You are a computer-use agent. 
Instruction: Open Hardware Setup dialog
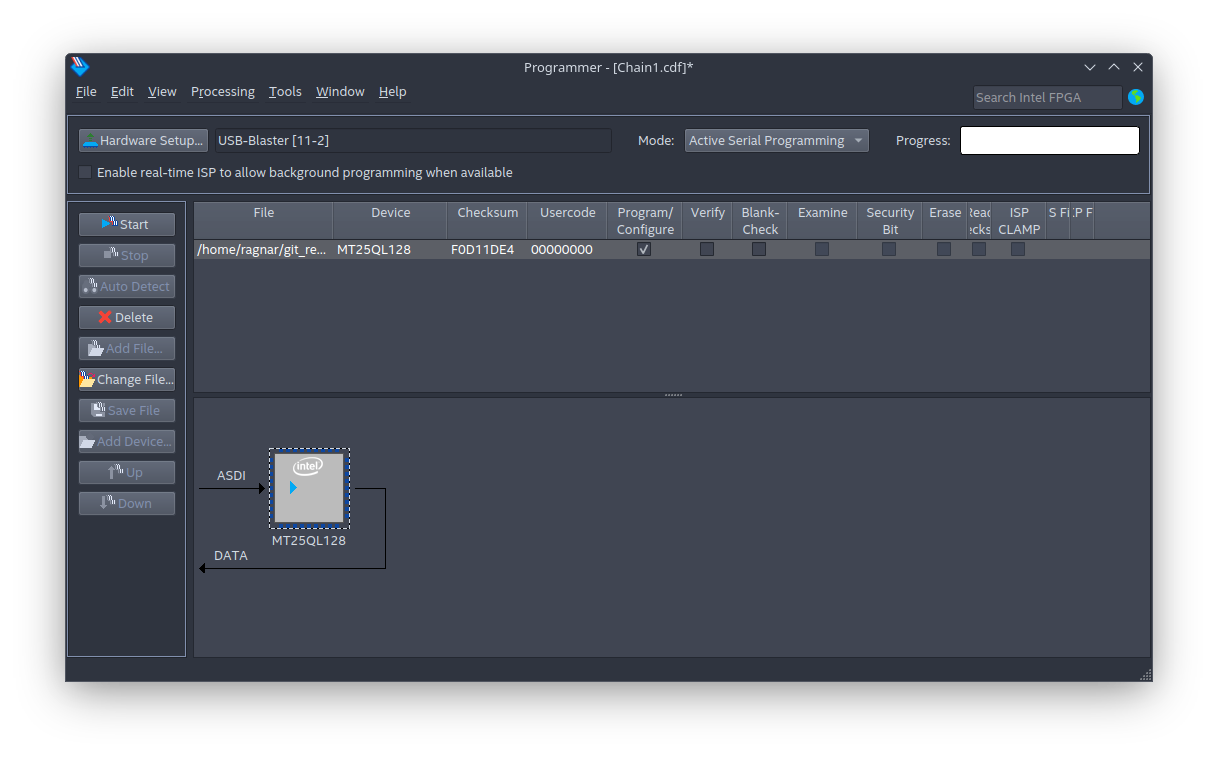click(x=142, y=140)
